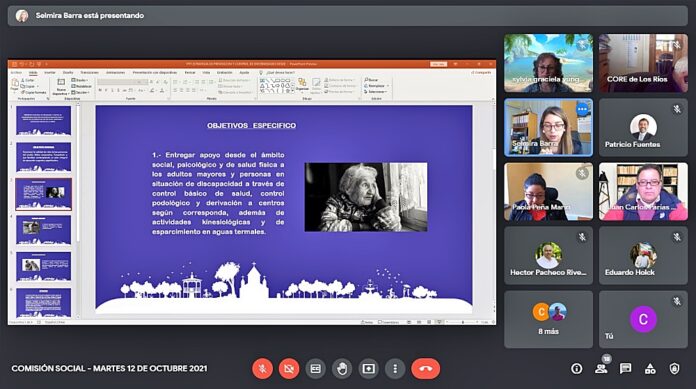Toggle the camera off button

point(289,369)
